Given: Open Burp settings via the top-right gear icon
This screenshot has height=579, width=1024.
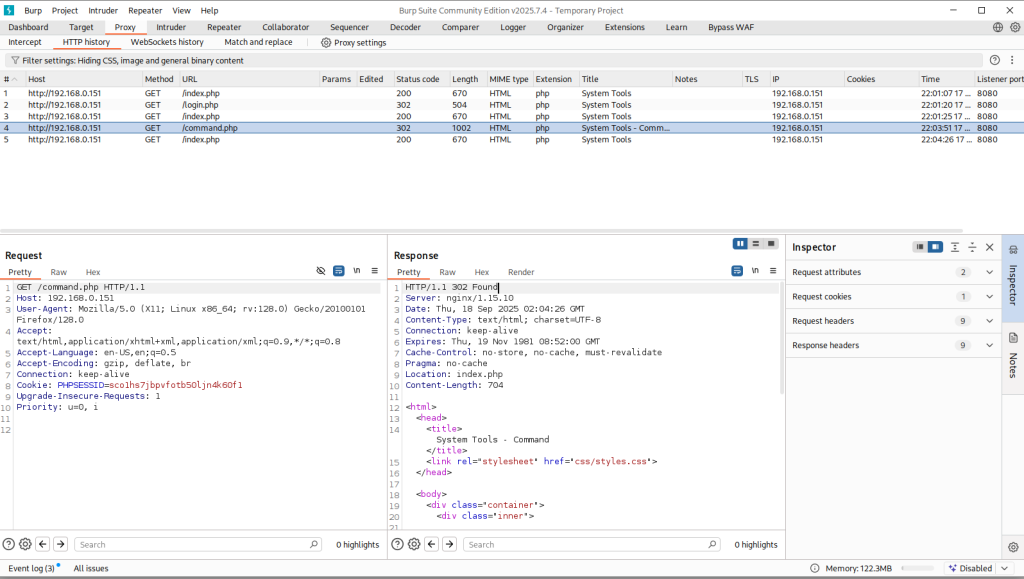Looking at the screenshot, I should pyautogui.click(x=1013, y=27).
